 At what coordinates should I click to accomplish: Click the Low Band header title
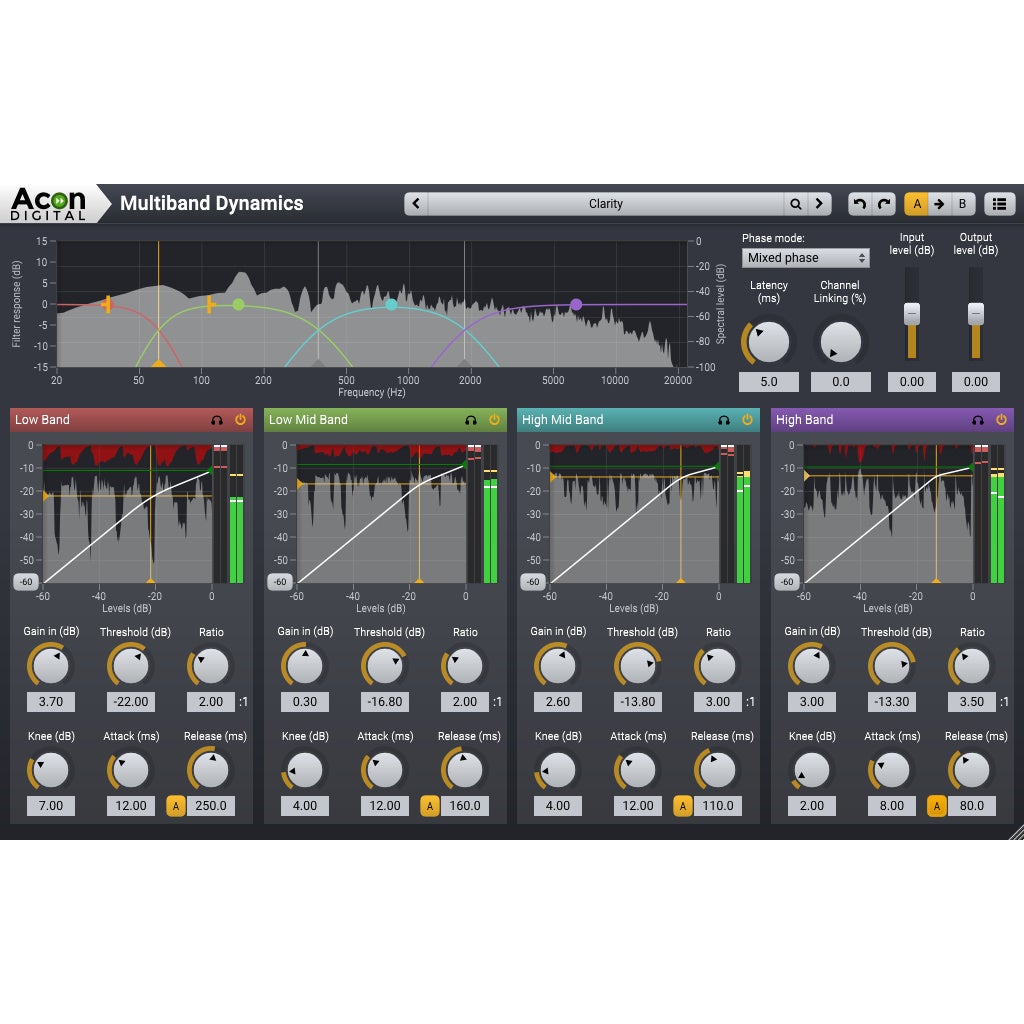(x=42, y=420)
